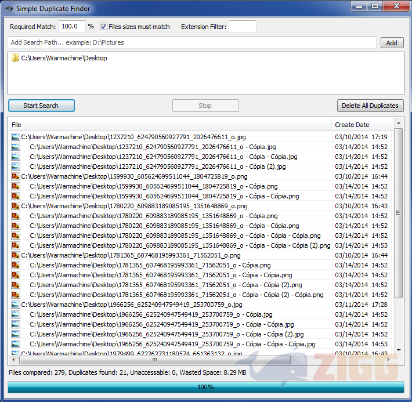Viewport: 412px width, 402px height.
Task: Select icon of 1237210 Cópia (2).jpg duplicate
Action: tap(15, 166)
